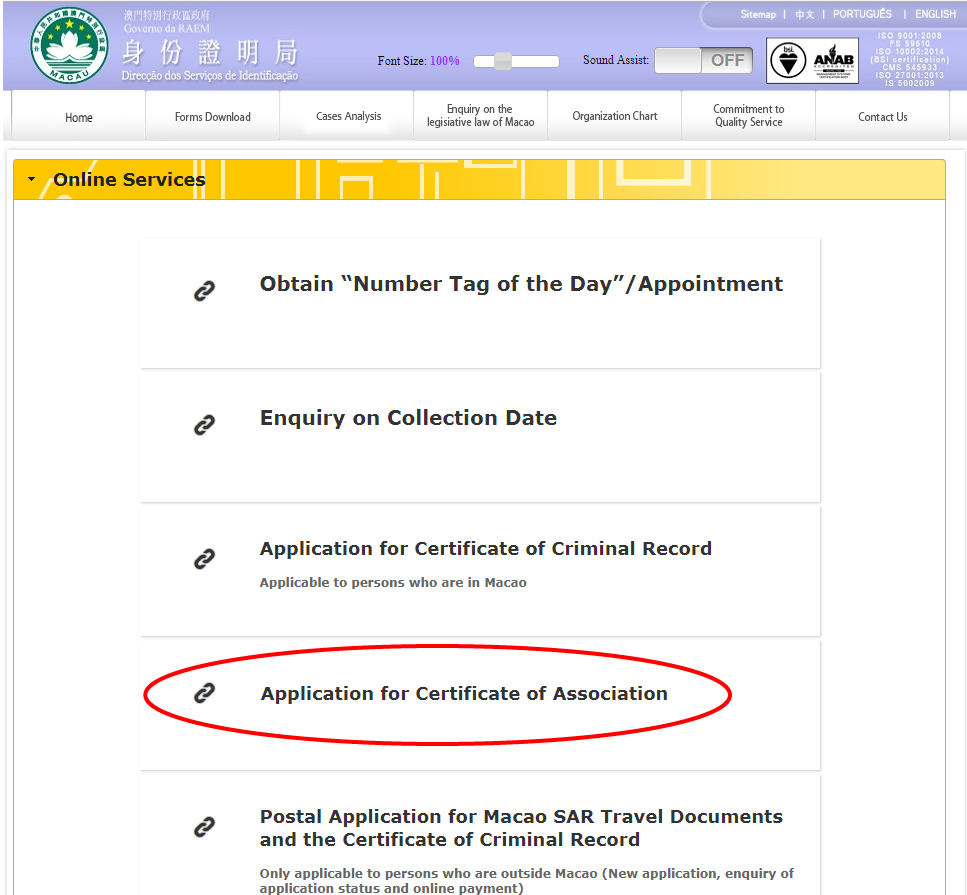Screen dimensions: 967x895
Task: Collapse the Online Services section arrow
Action: click(32, 180)
